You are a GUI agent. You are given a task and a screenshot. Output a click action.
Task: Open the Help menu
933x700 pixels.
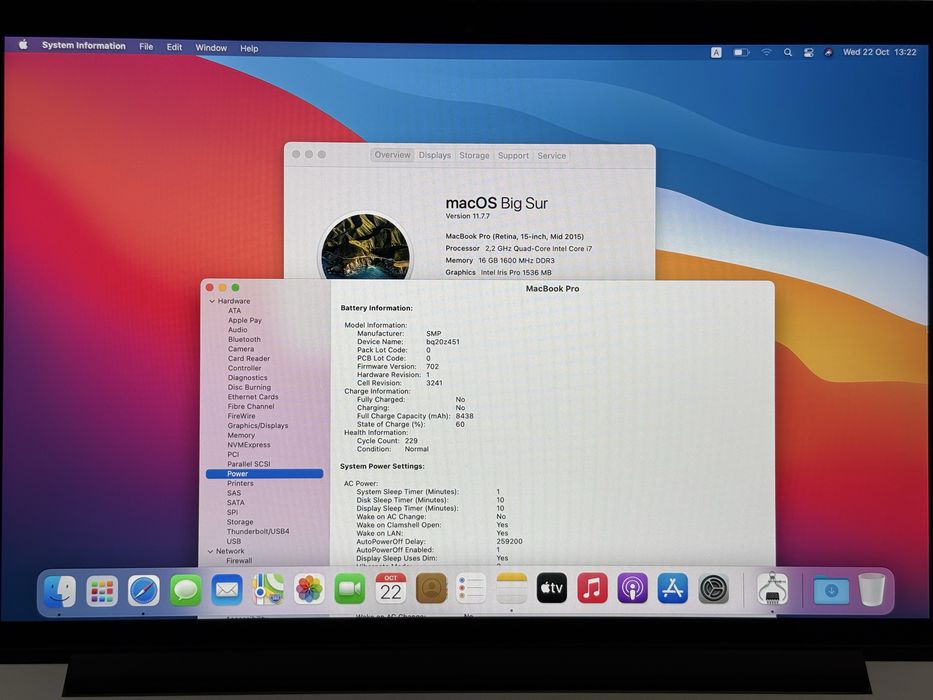click(x=249, y=49)
